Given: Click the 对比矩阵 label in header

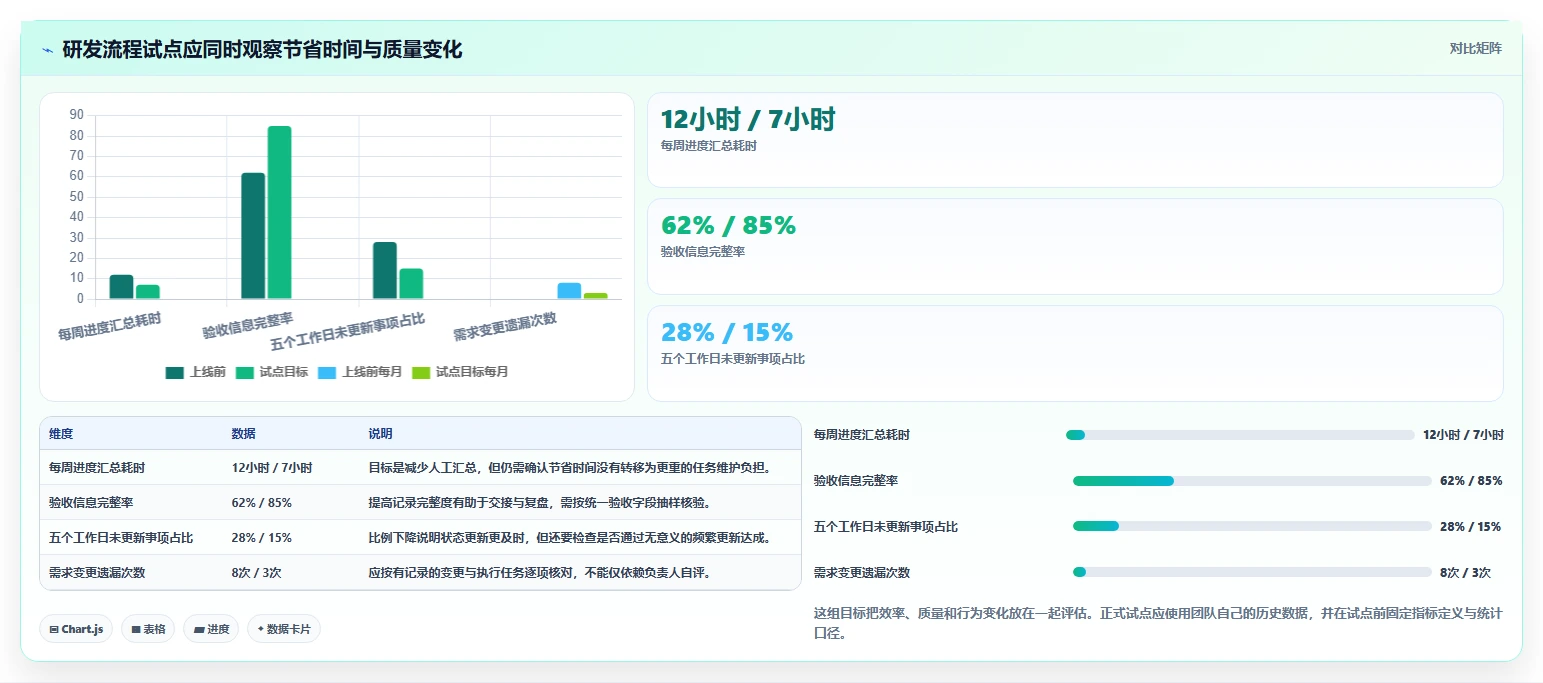Looking at the screenshot, I should pos(1475,48).
